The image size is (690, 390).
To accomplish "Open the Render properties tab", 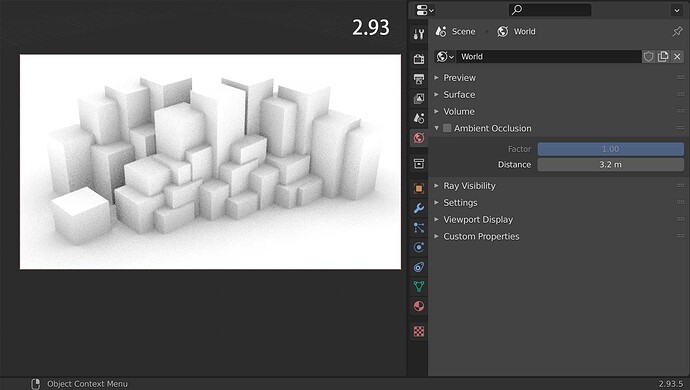I will point(419,59).
